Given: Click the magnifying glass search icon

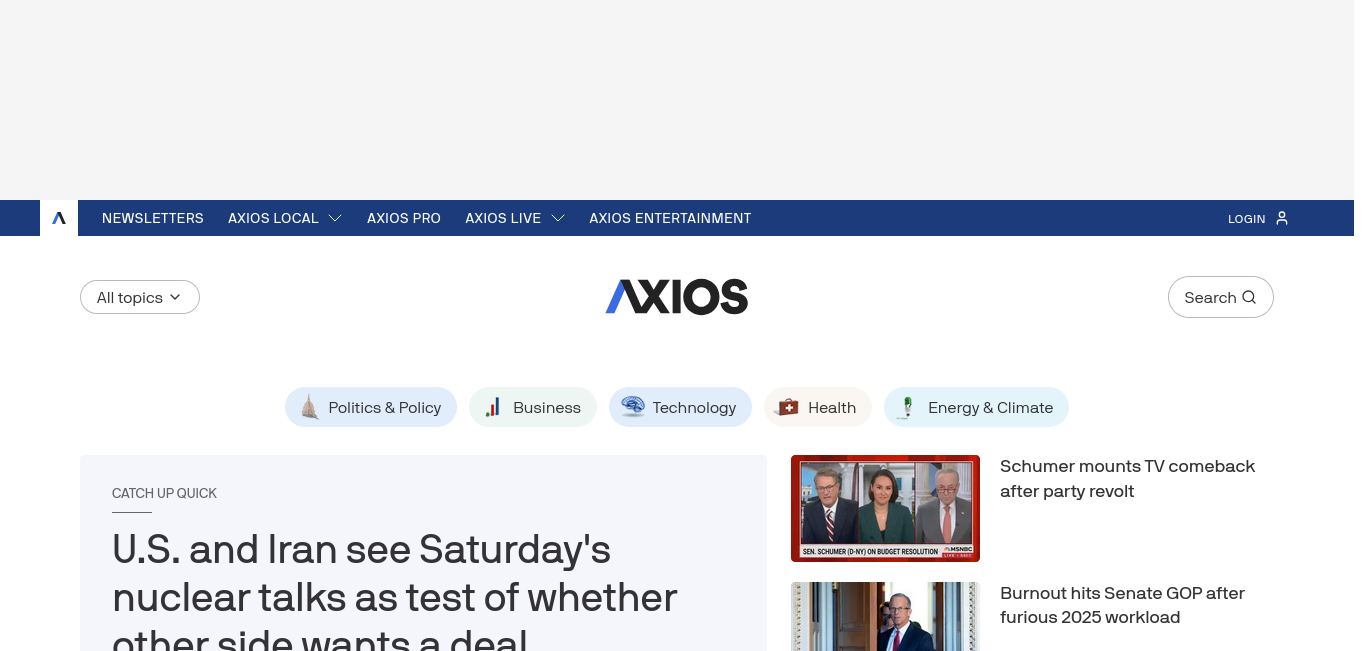Looking at the screenshot, I should (x=1249, y=297).
